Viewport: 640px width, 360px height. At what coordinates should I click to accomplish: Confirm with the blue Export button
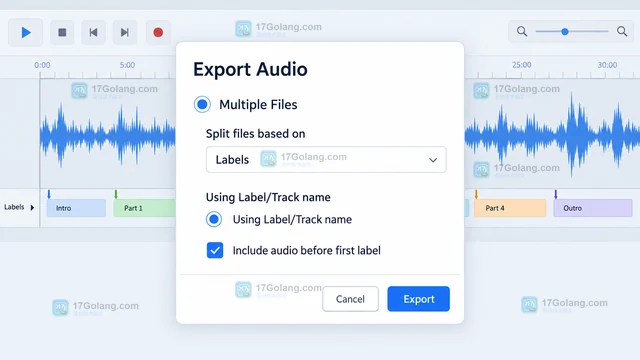pos(418,299)
